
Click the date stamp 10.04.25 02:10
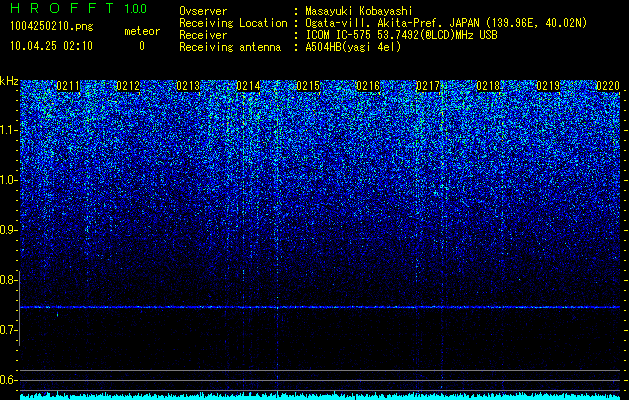pos(51,46)
